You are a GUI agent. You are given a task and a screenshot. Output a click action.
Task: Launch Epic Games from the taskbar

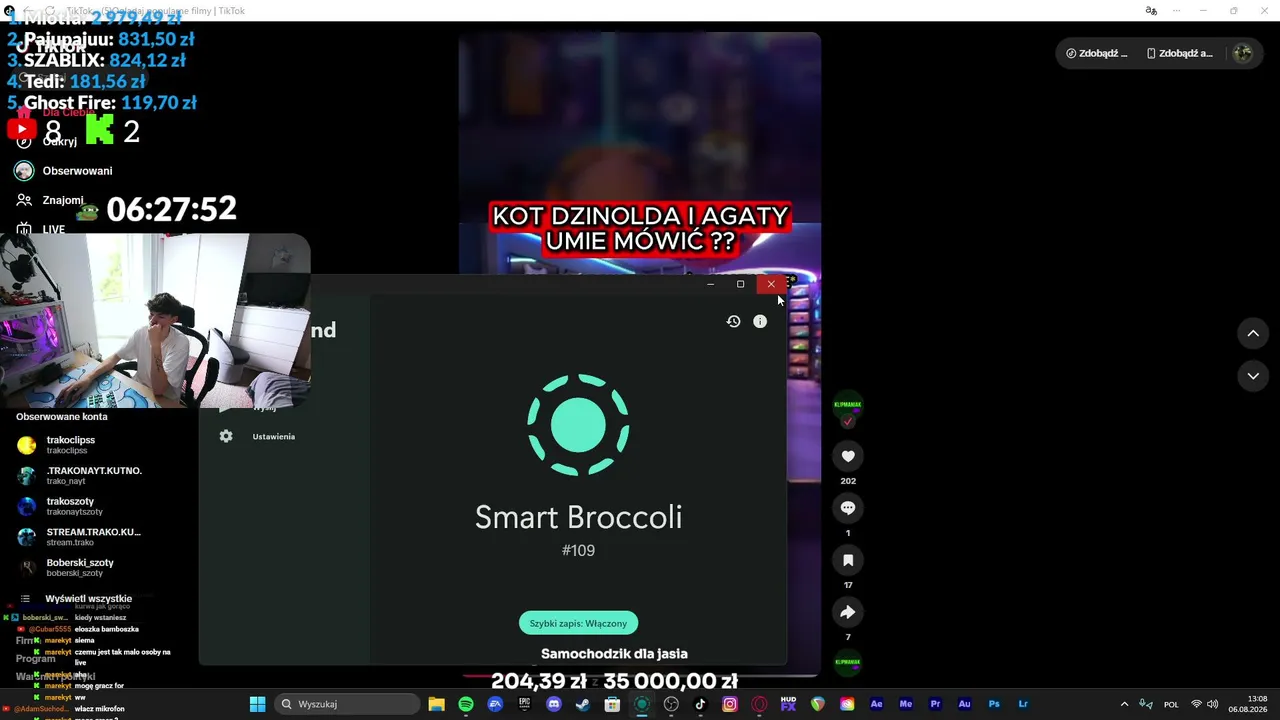click(524, 704)
